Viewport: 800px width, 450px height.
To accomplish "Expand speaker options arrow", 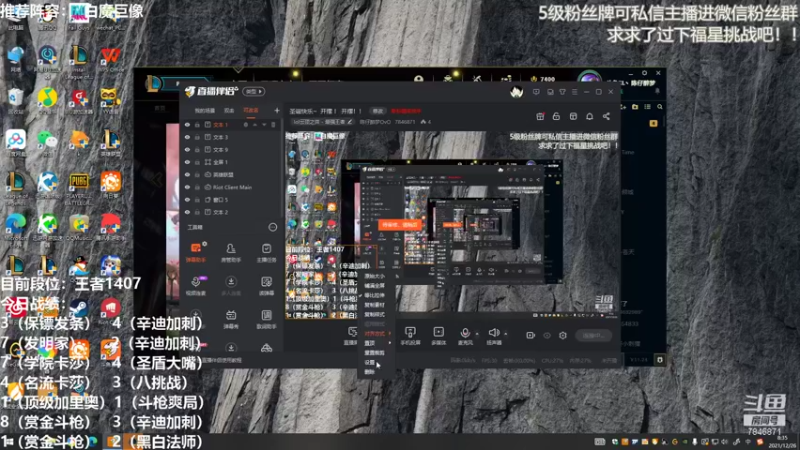I will [506, 334].
